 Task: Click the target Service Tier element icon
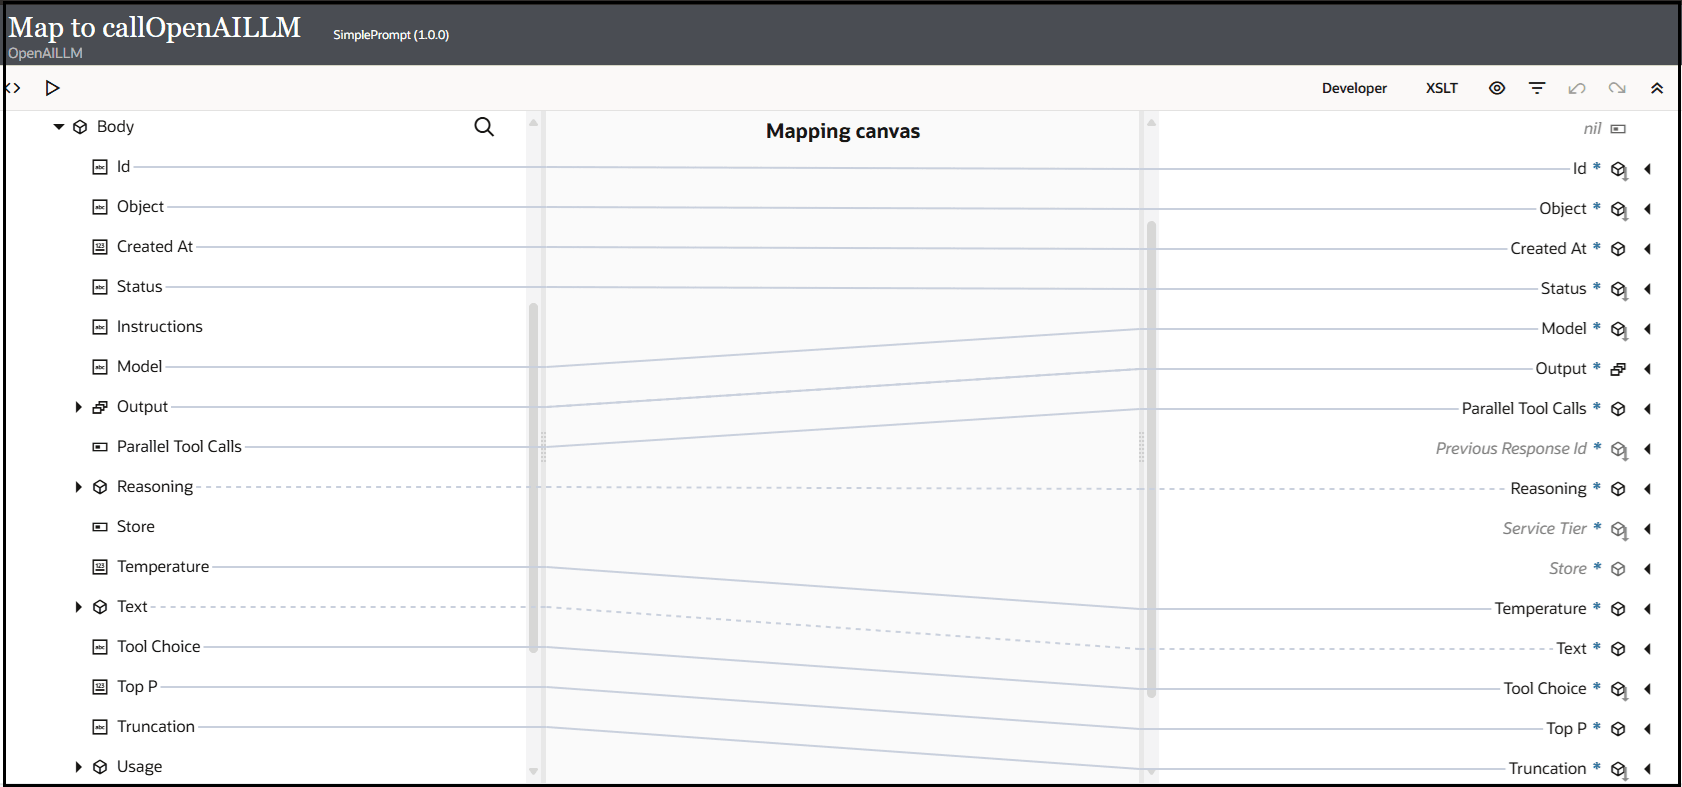[x=1619, y=530]
